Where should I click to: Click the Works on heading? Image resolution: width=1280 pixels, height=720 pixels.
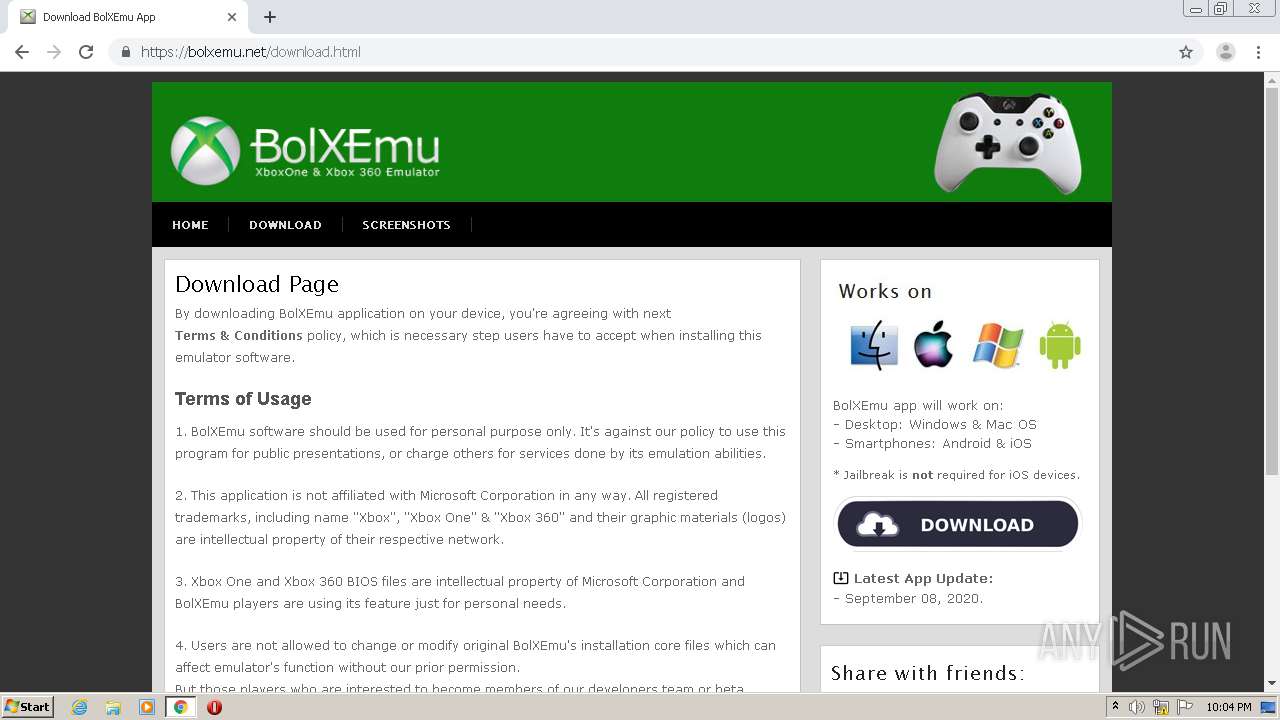coord(885,291)
